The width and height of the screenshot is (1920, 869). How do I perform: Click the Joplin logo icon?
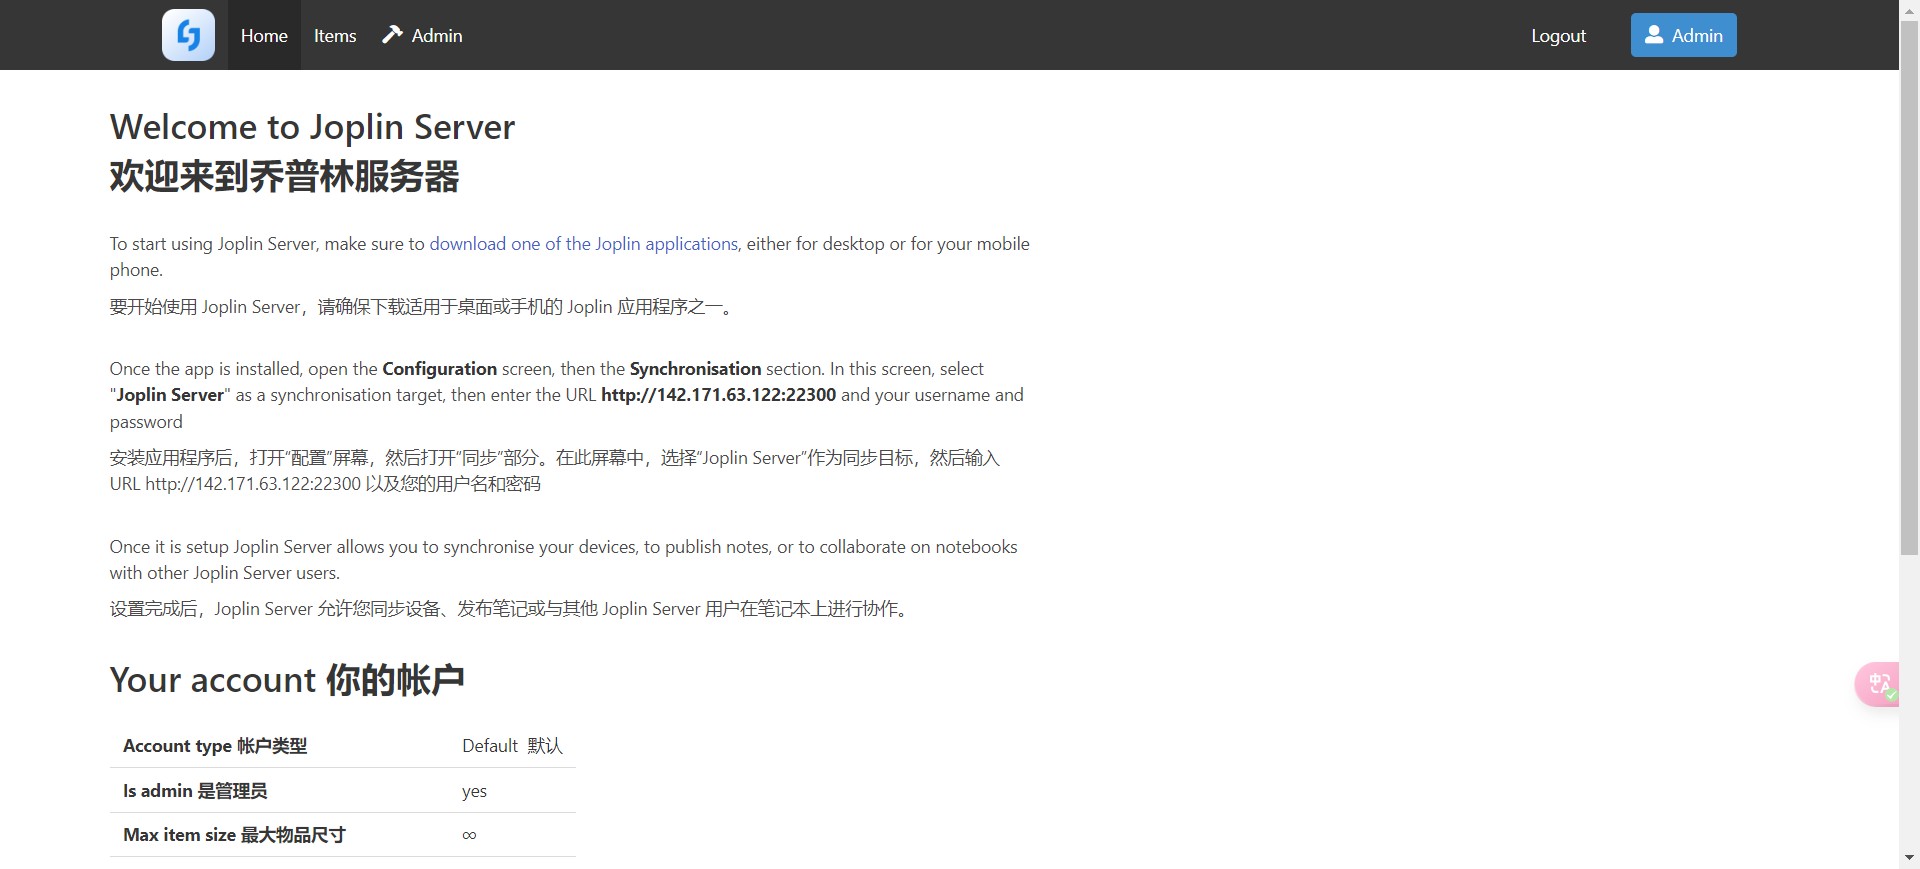click(x=188, y=35)
